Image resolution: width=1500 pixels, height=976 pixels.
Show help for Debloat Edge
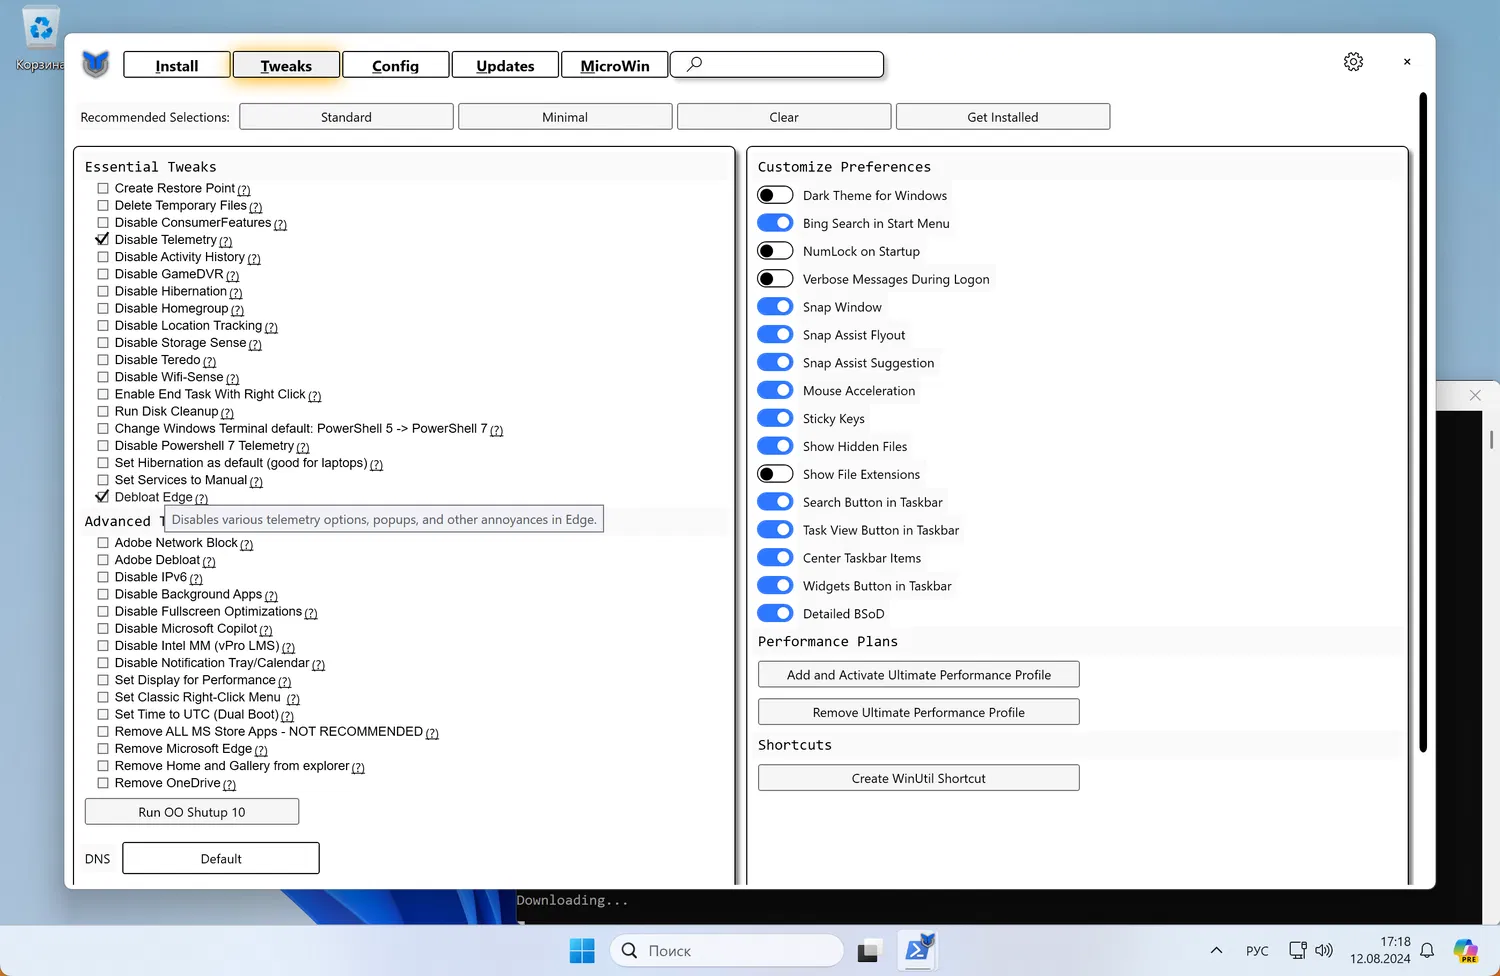tap(202, 499)
